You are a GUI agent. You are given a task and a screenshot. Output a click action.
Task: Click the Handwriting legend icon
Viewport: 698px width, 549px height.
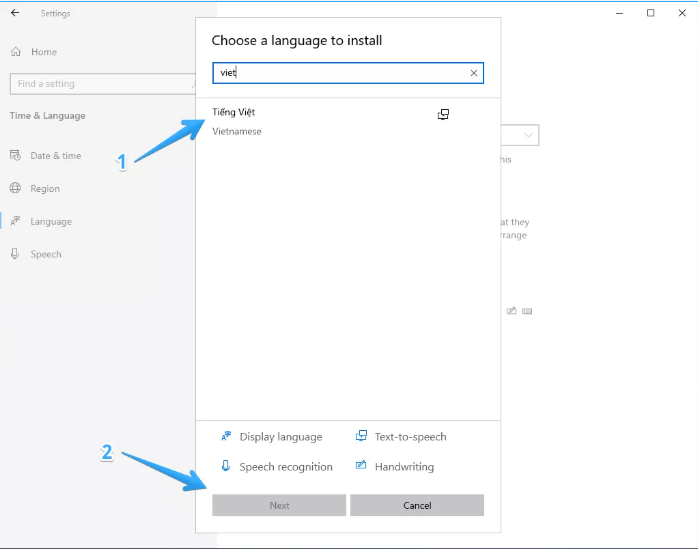(x=361, y=466)
